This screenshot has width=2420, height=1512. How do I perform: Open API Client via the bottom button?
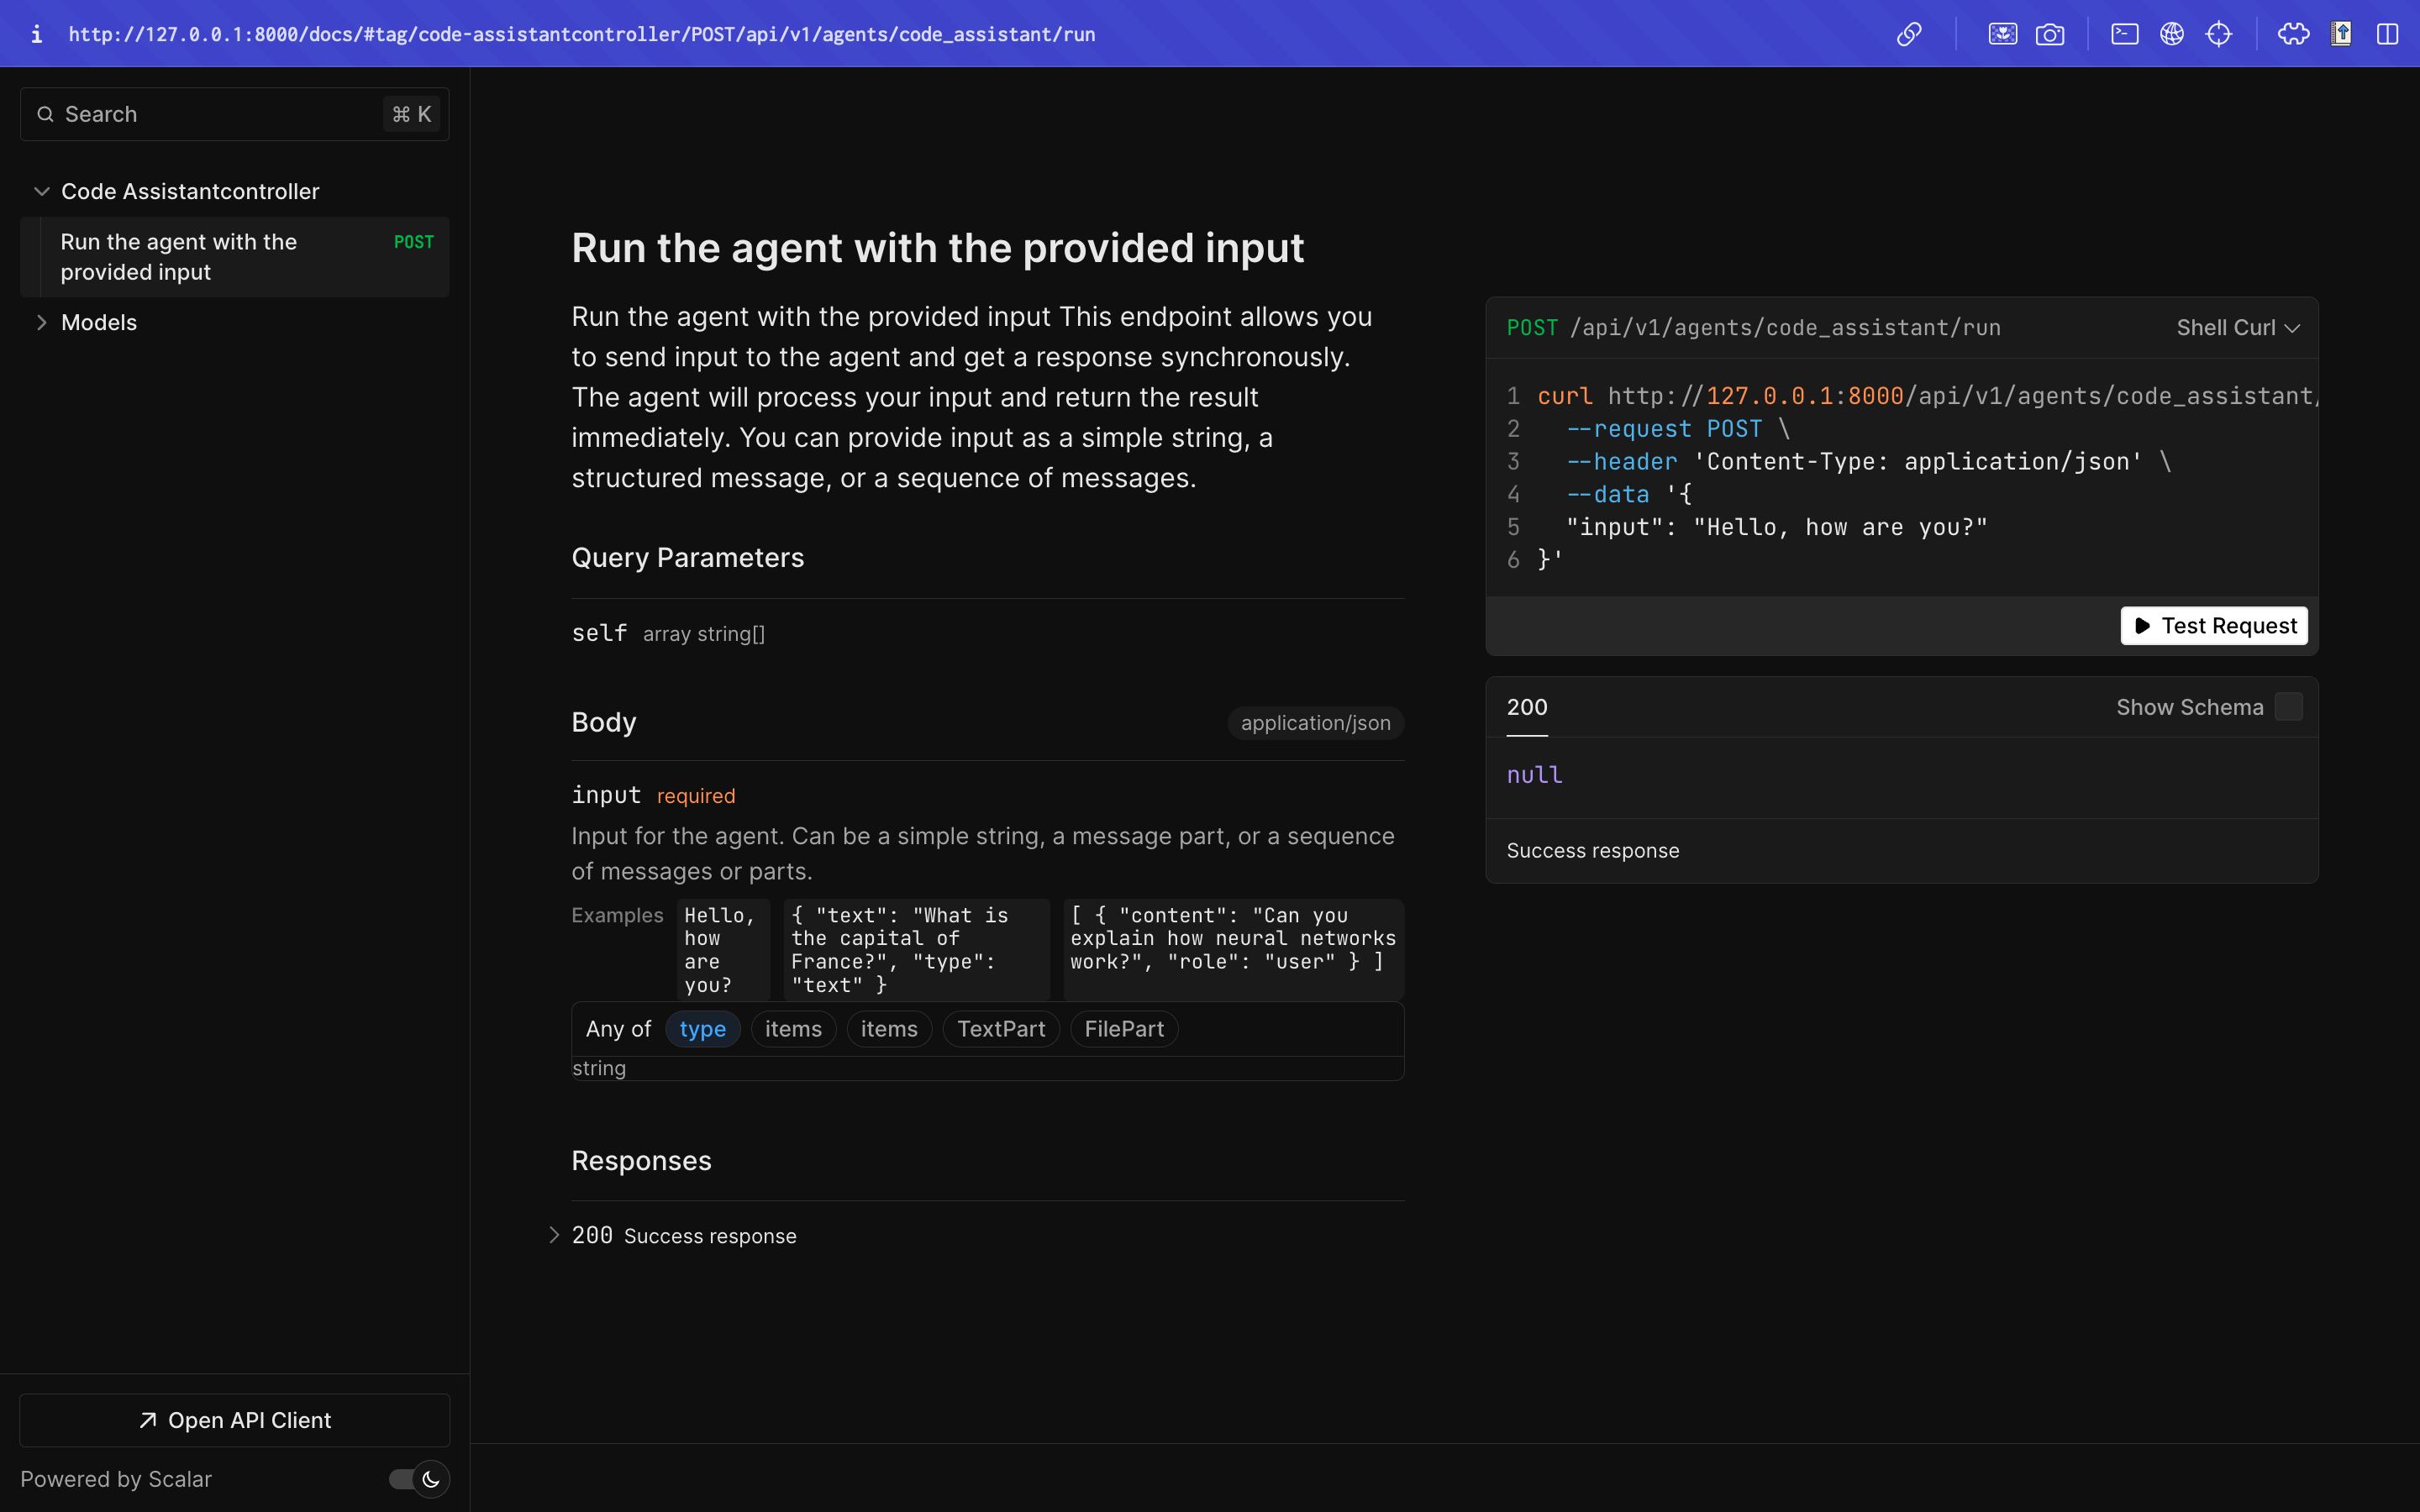click(235, 1420)
